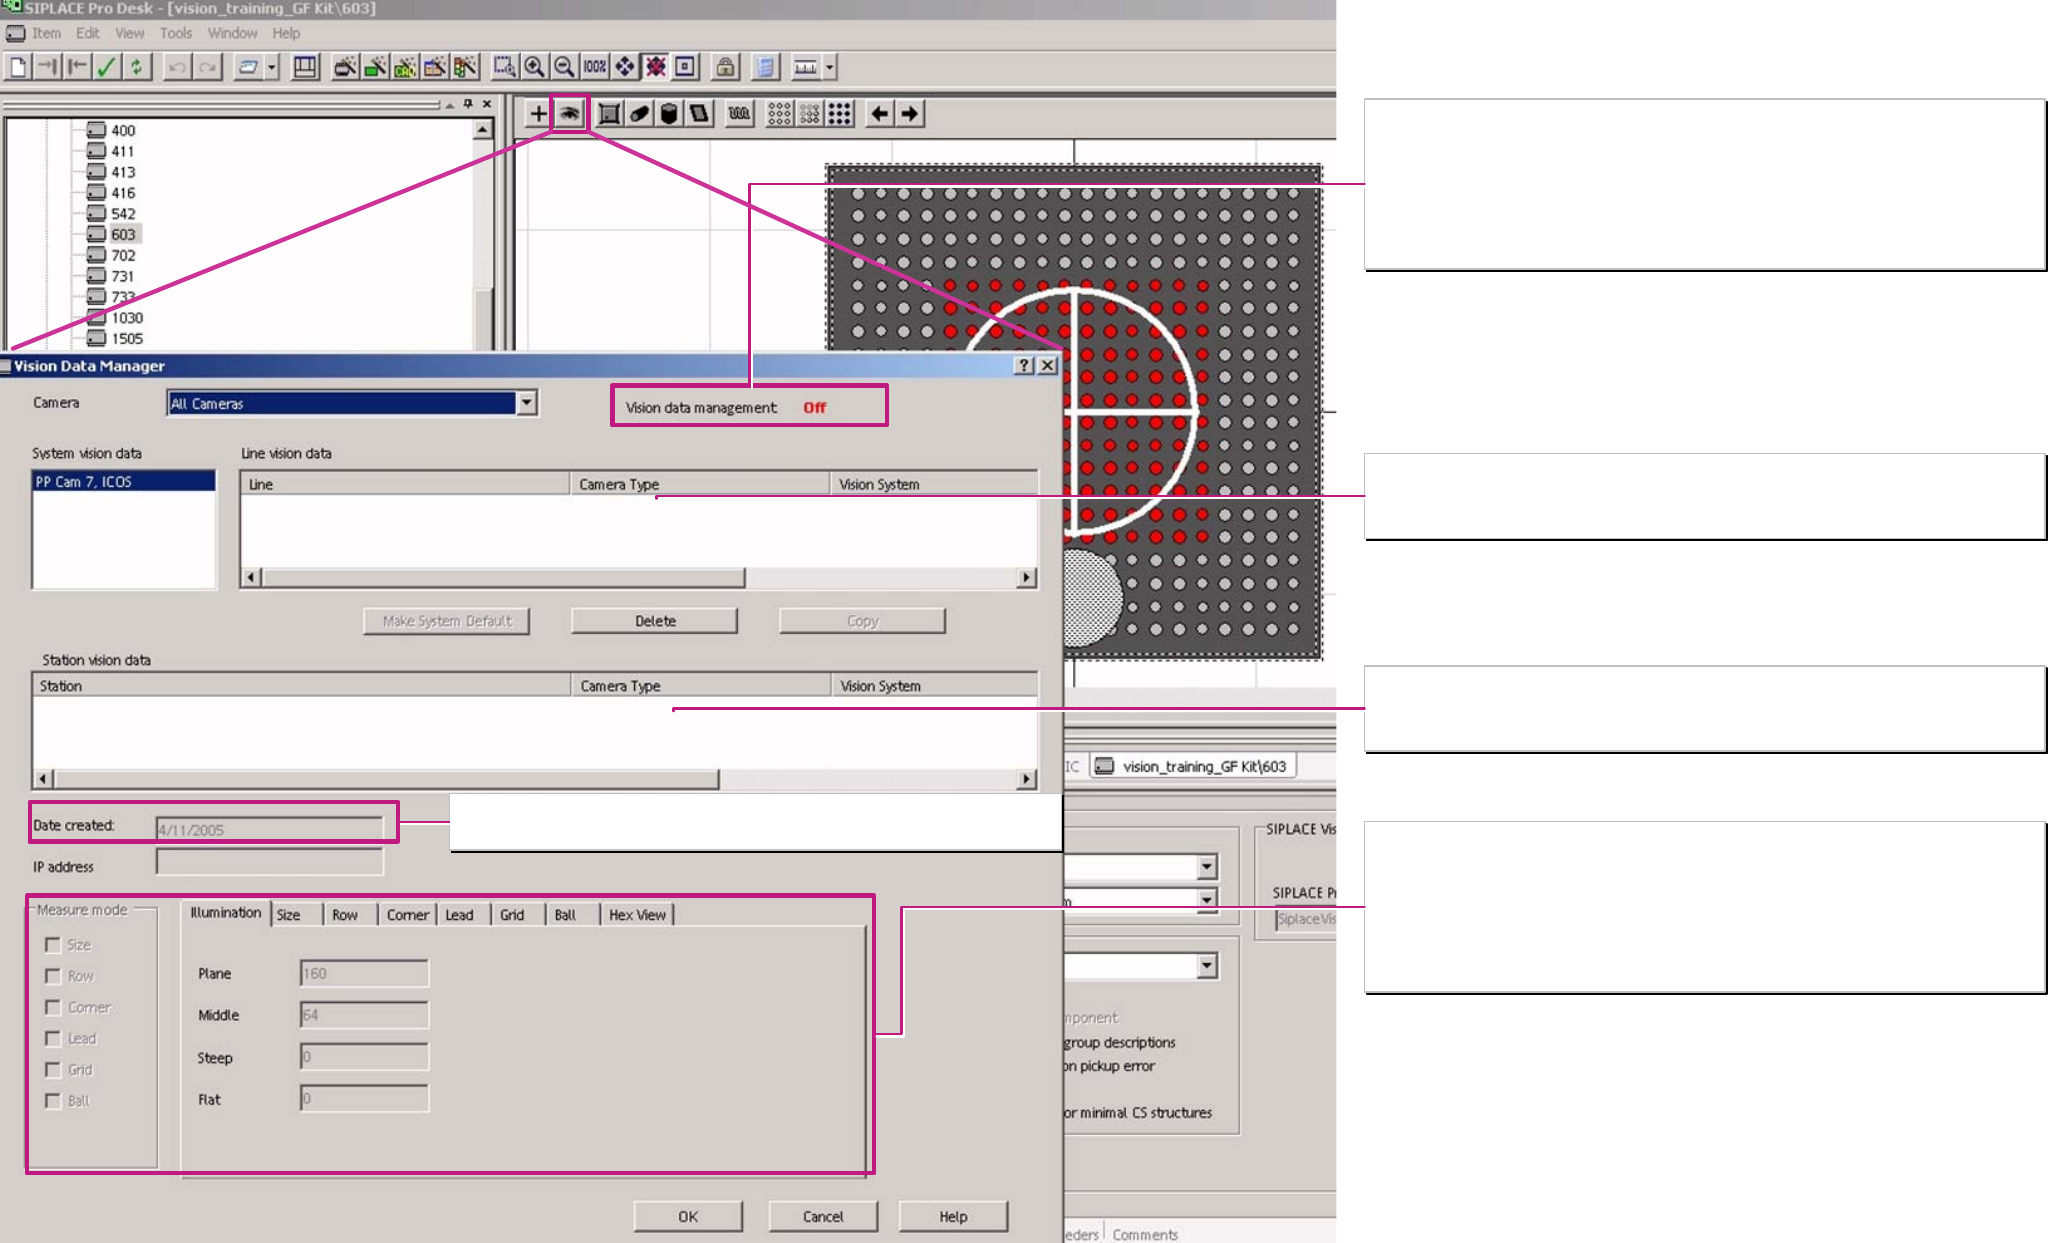Select component 603 in the tree
The height and width of the screenshot is (1243, 2048).
[123, 234]
